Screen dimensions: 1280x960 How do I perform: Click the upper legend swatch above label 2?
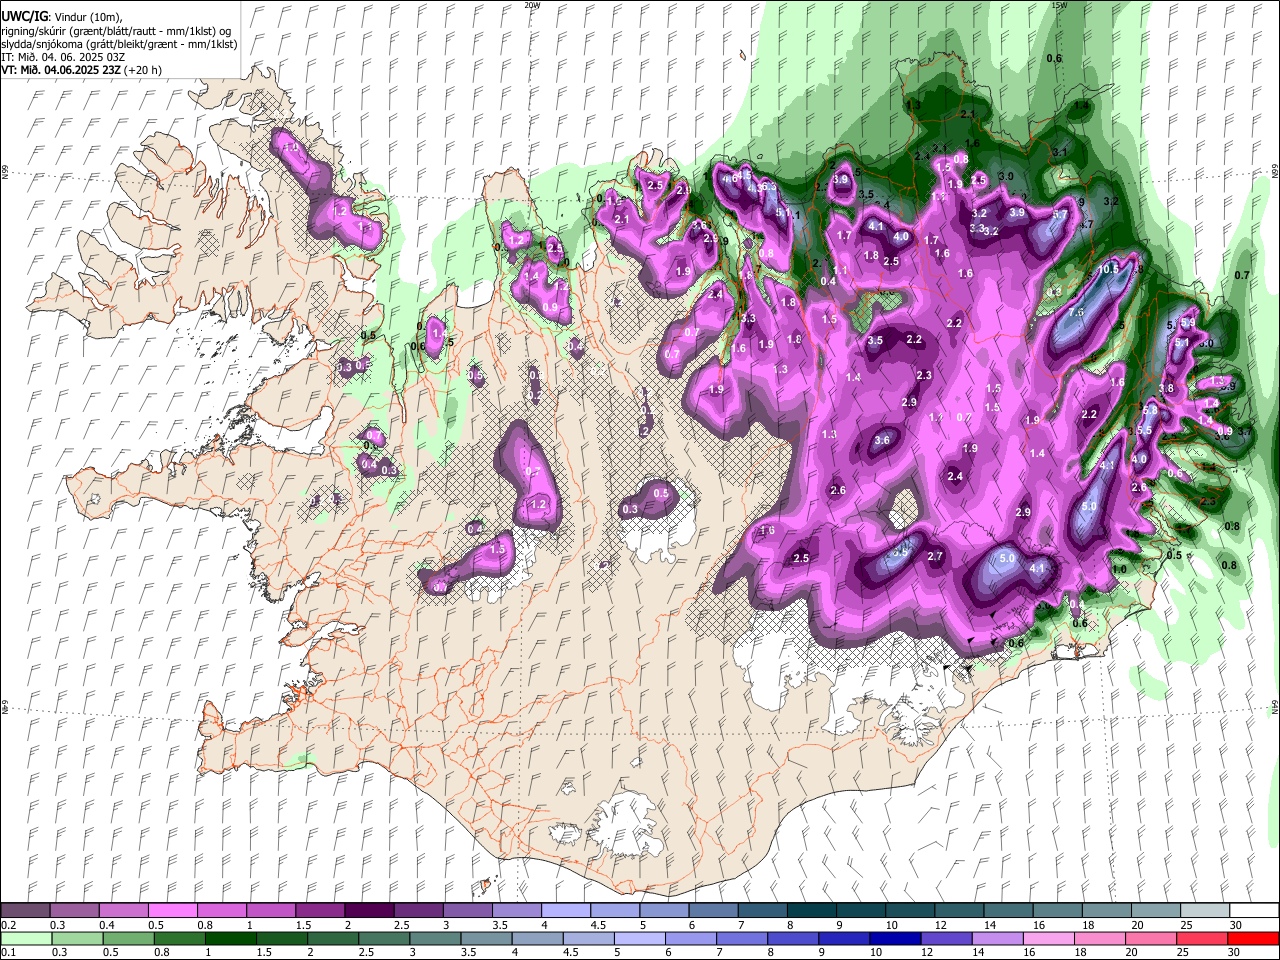[368, 911]
